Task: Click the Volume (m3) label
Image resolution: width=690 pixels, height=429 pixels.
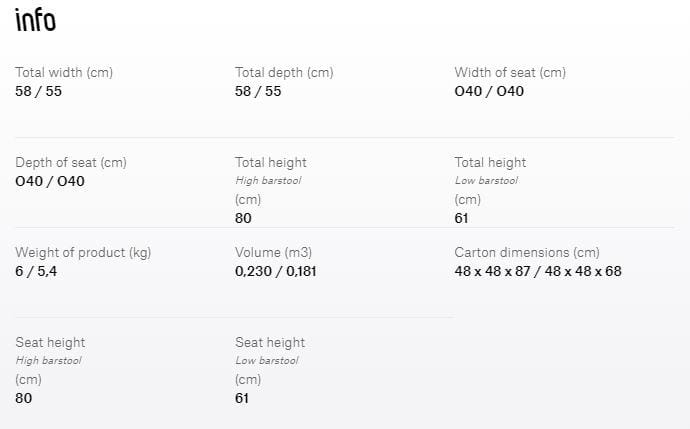Action: [x=273, y=252]
